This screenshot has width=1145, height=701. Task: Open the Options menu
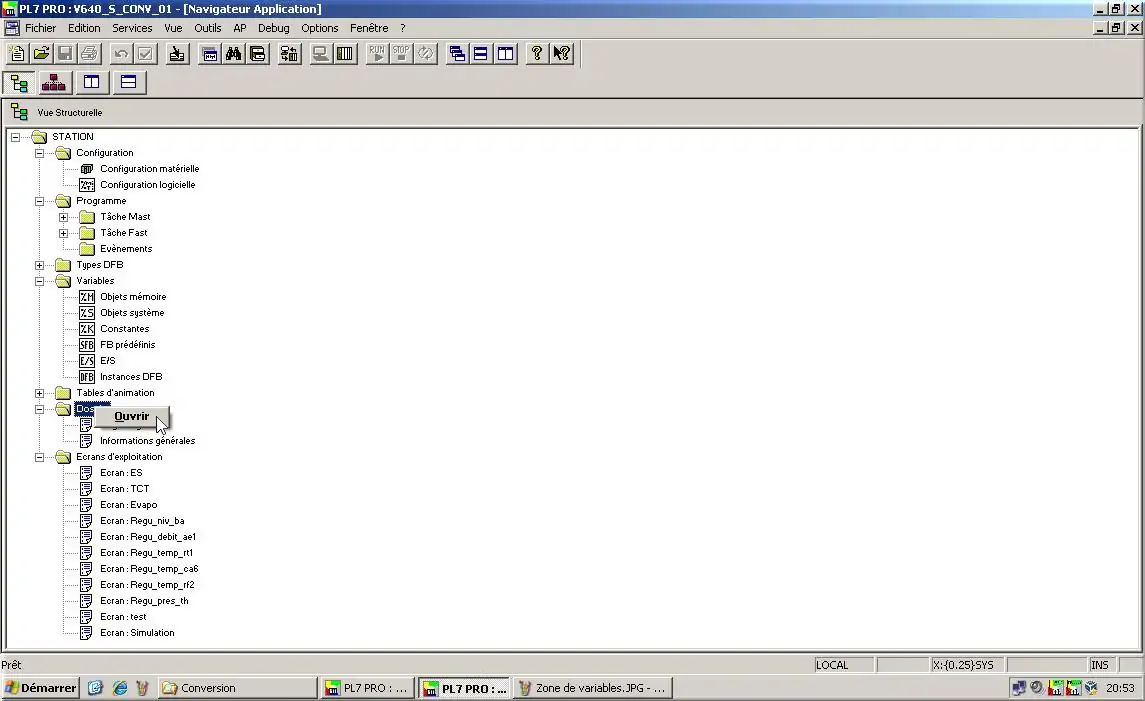[x=320, y=28]
